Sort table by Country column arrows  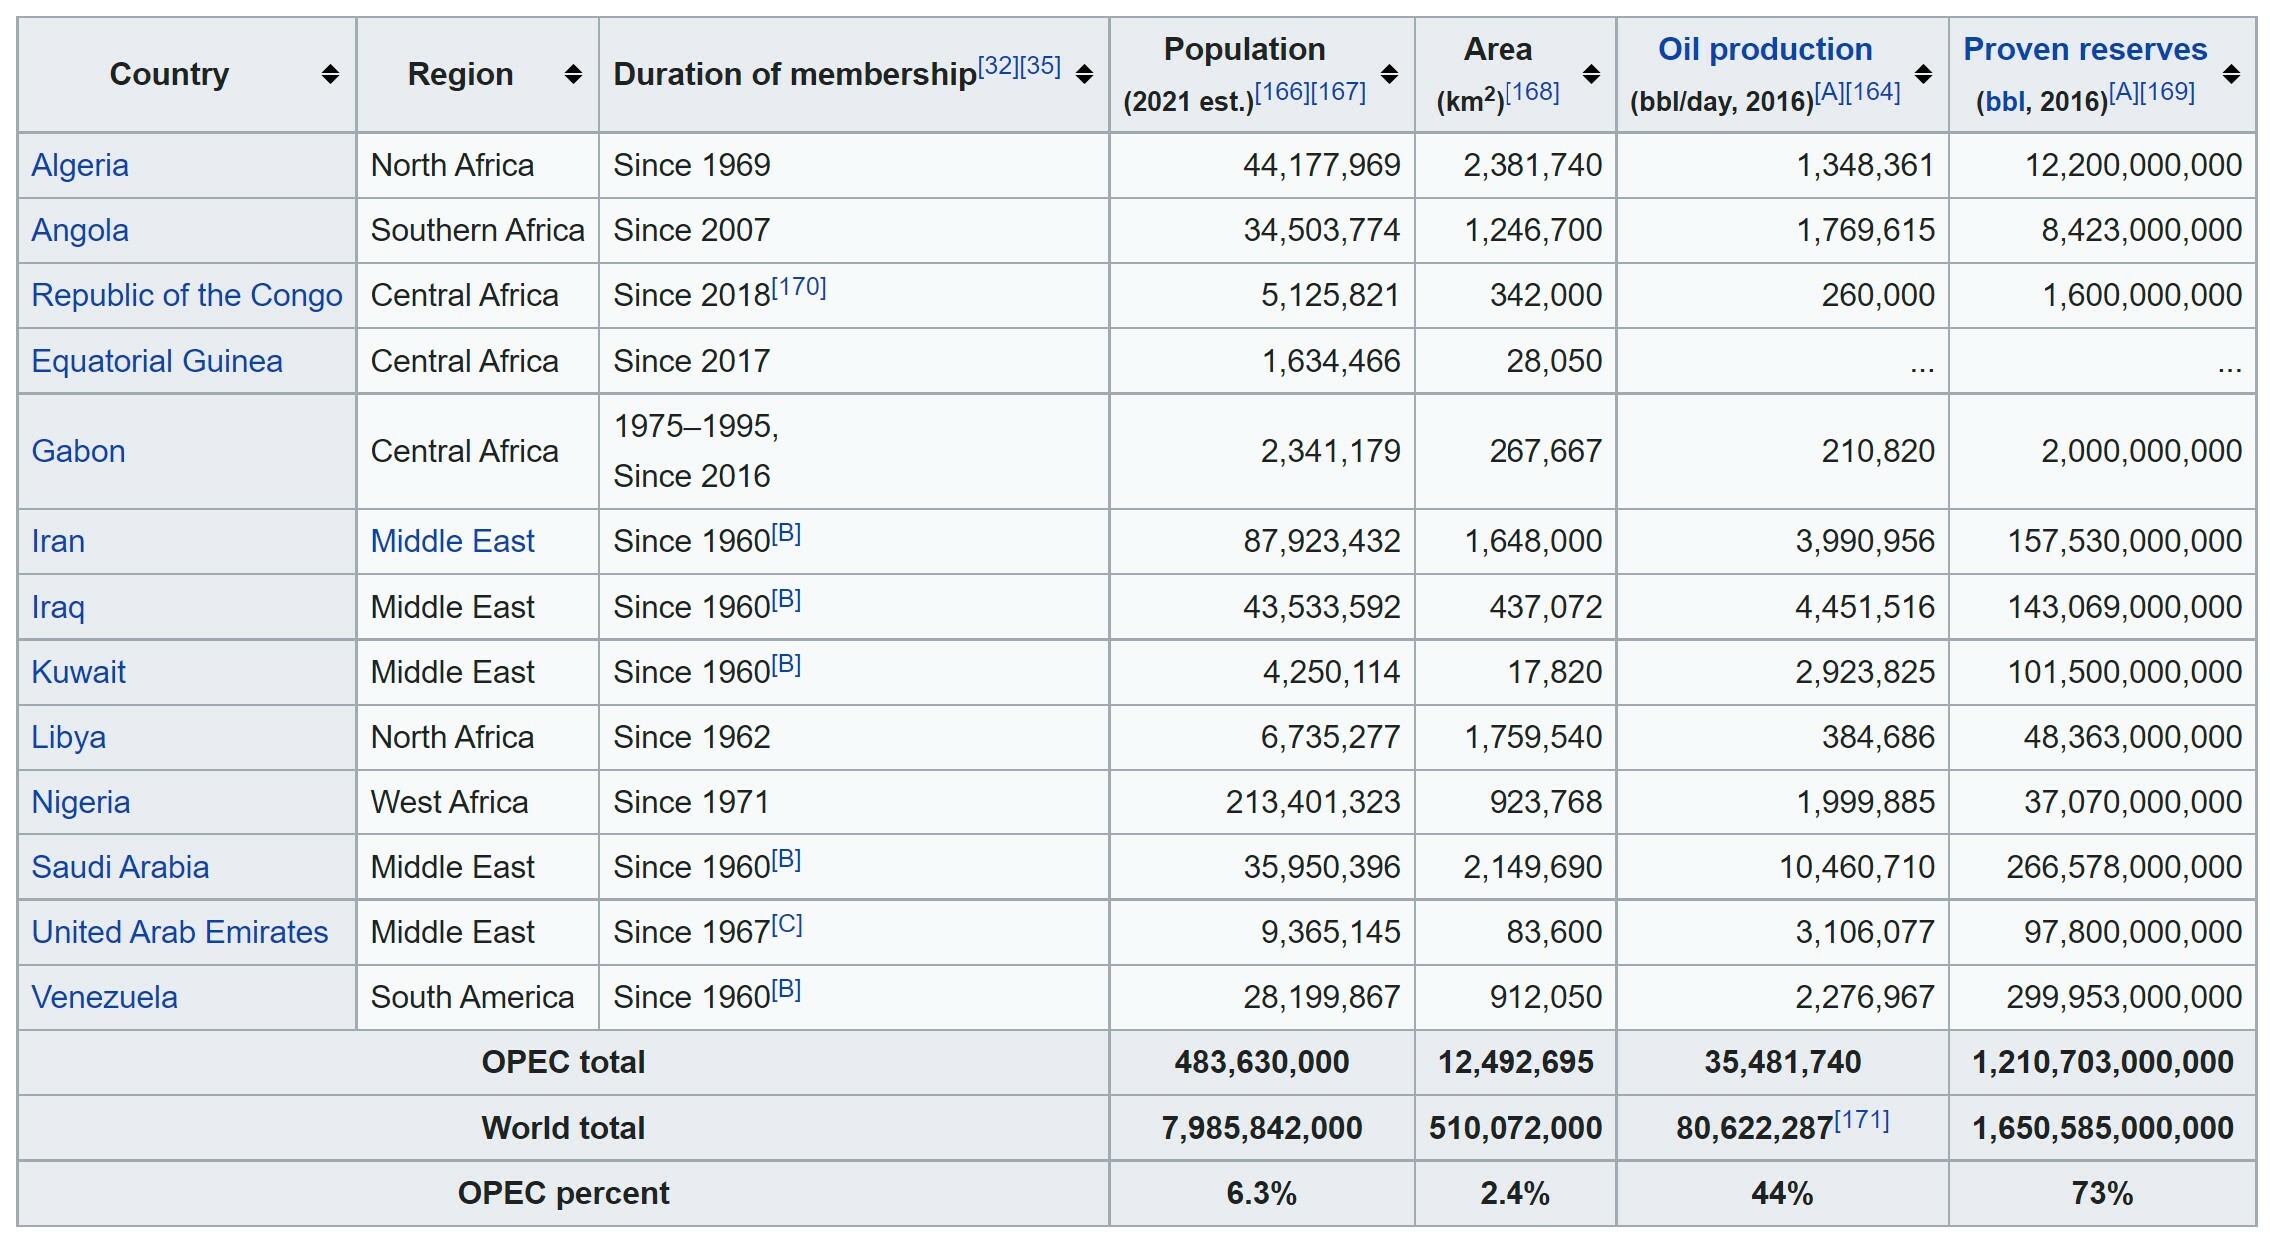tap(330, 74)
